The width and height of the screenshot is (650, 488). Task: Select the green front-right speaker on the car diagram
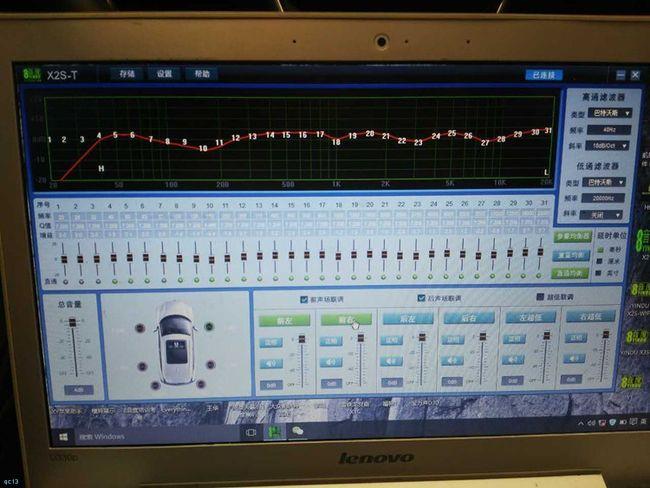click(x=209, y=327)
